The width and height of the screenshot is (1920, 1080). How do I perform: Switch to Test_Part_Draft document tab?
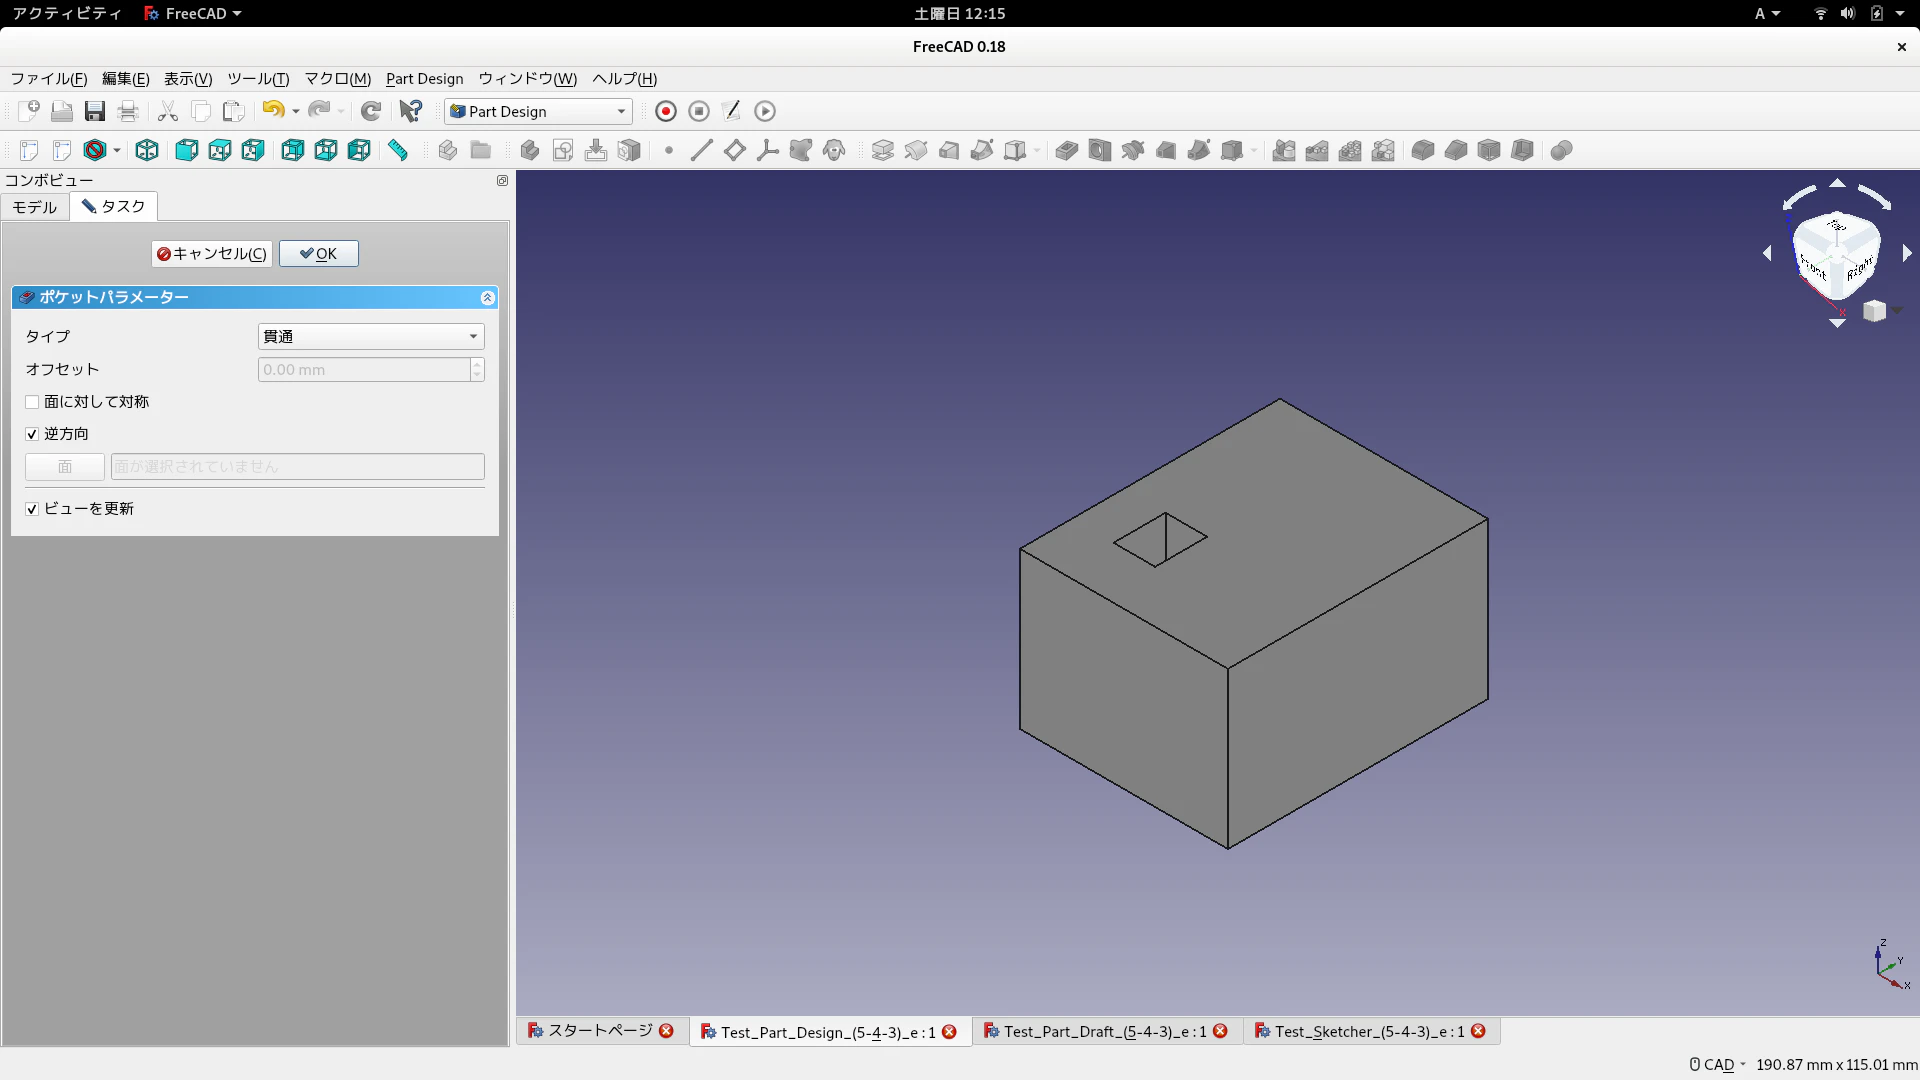[x=1105, y=1031]
